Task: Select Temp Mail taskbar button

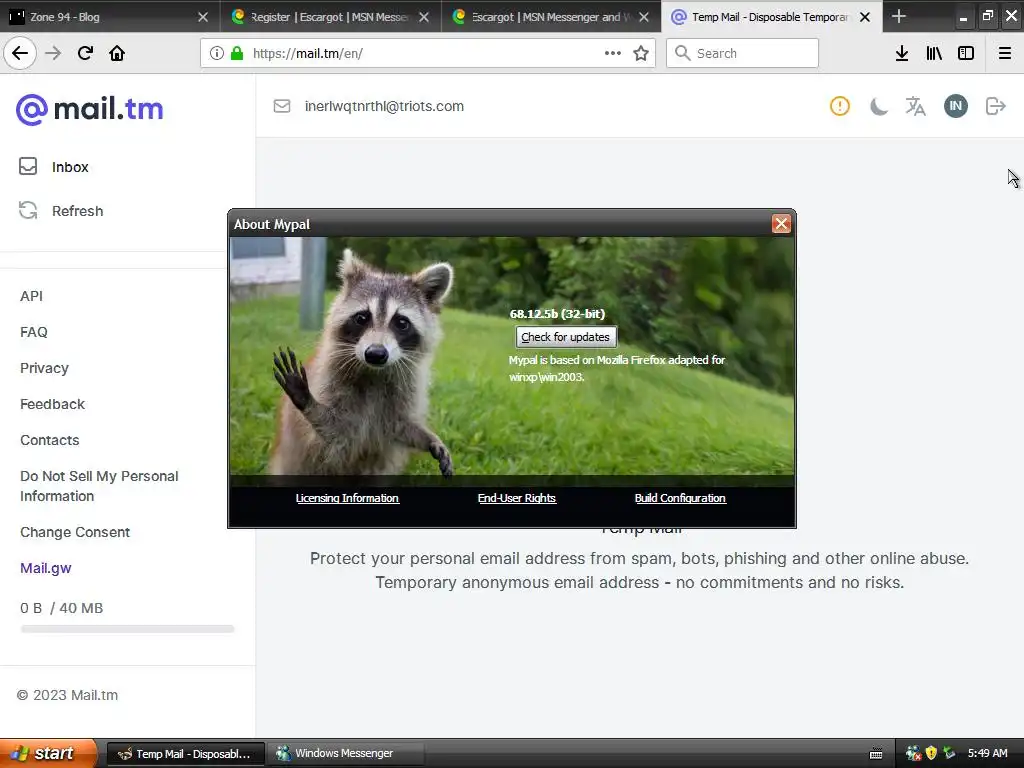Action: coord(185,754)
